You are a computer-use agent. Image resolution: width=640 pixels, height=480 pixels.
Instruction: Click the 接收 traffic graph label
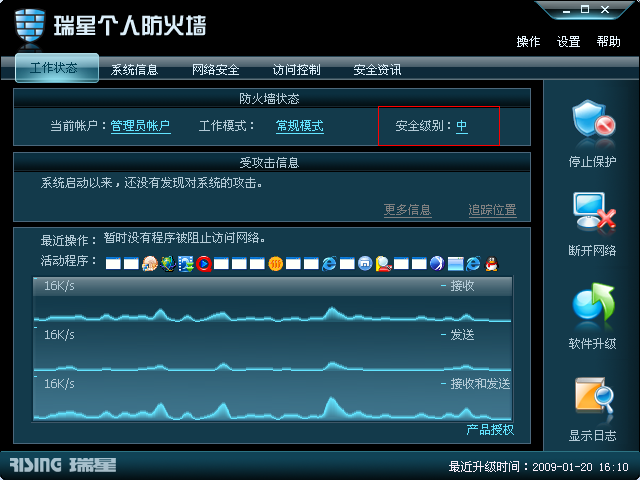[462, 286]
